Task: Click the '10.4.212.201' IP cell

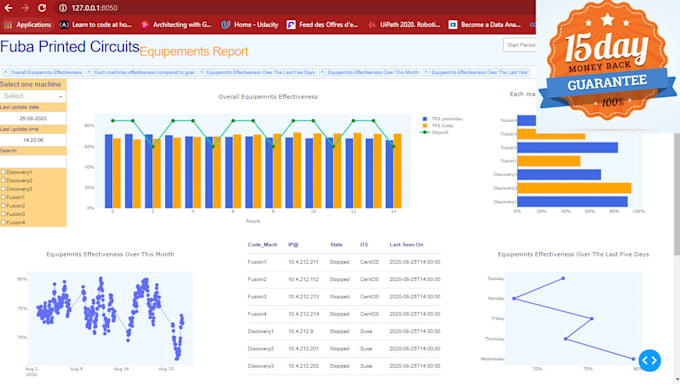Action: pos(303,349)
